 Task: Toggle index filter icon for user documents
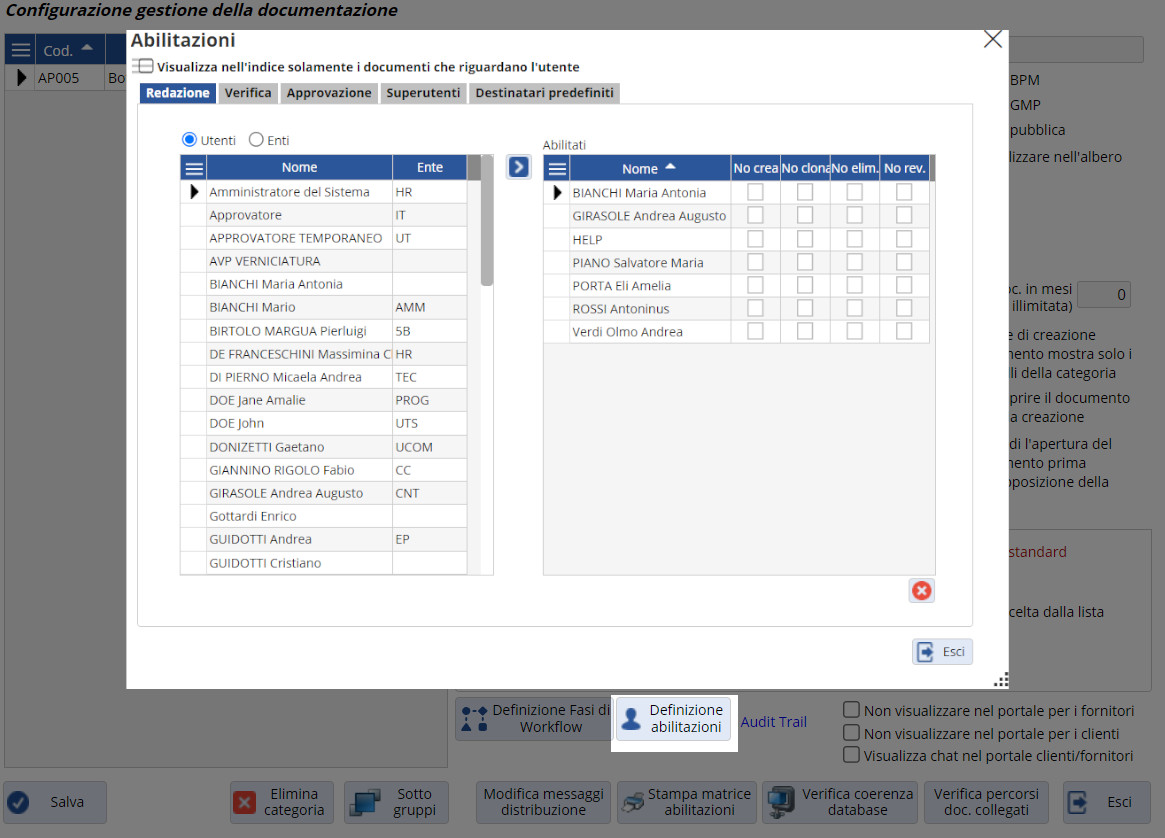143,67
